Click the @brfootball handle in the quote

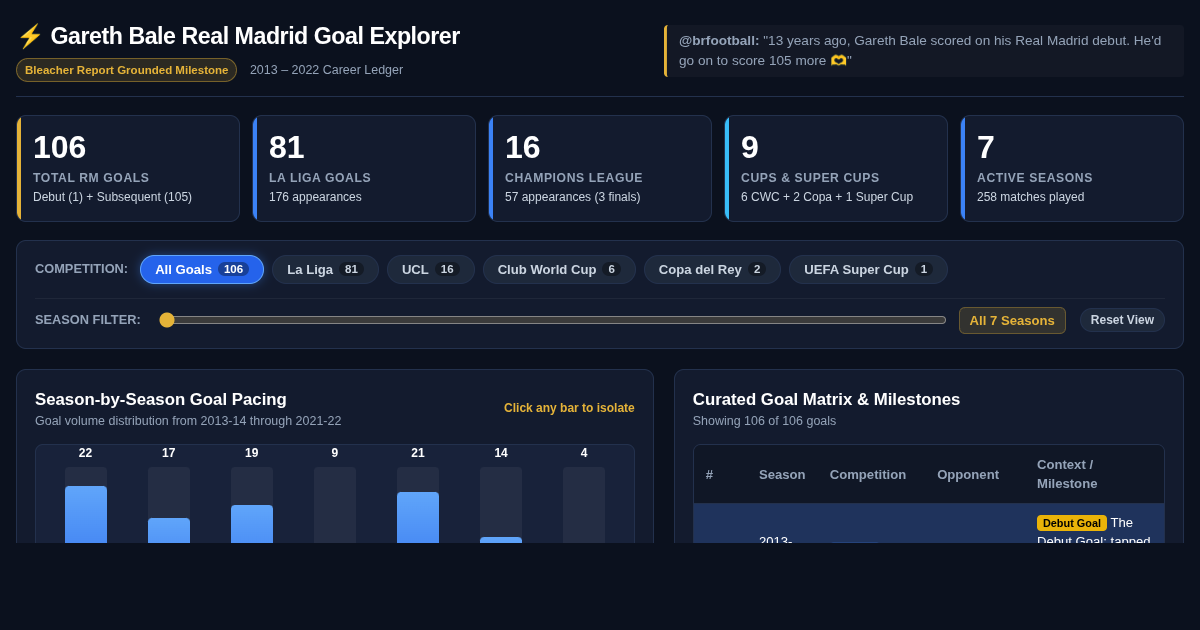[719, 41]
